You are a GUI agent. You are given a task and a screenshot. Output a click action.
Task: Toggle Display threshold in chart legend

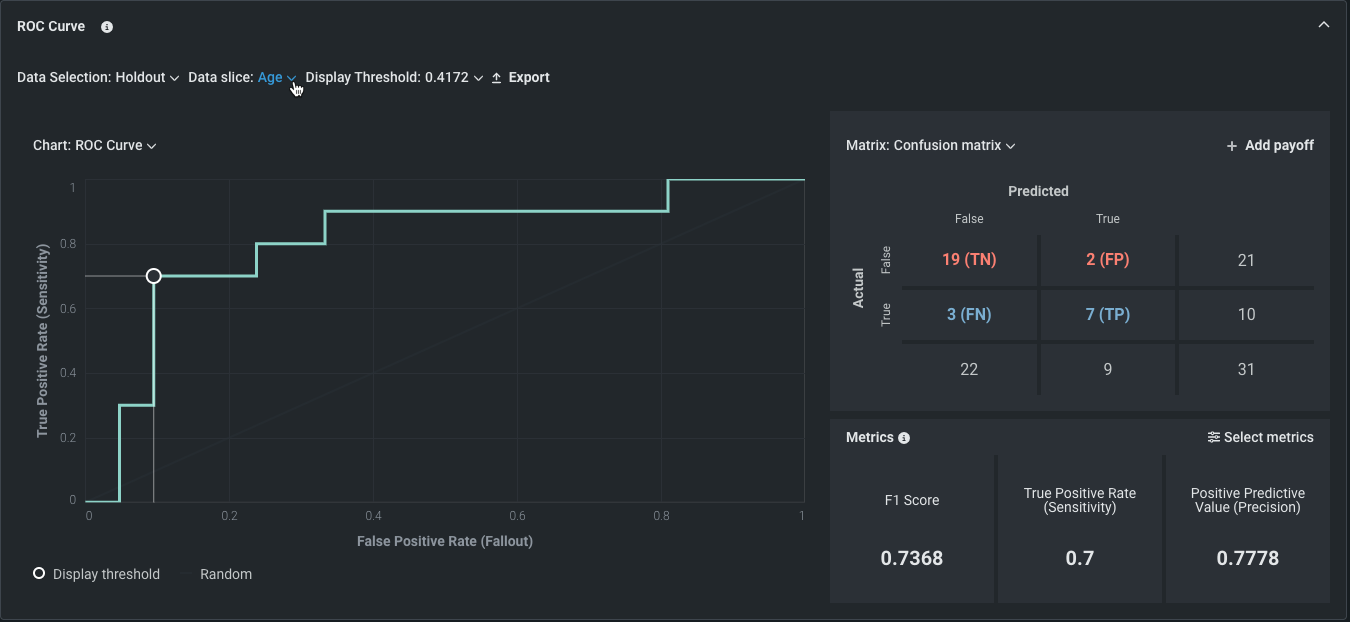[97, 574]
